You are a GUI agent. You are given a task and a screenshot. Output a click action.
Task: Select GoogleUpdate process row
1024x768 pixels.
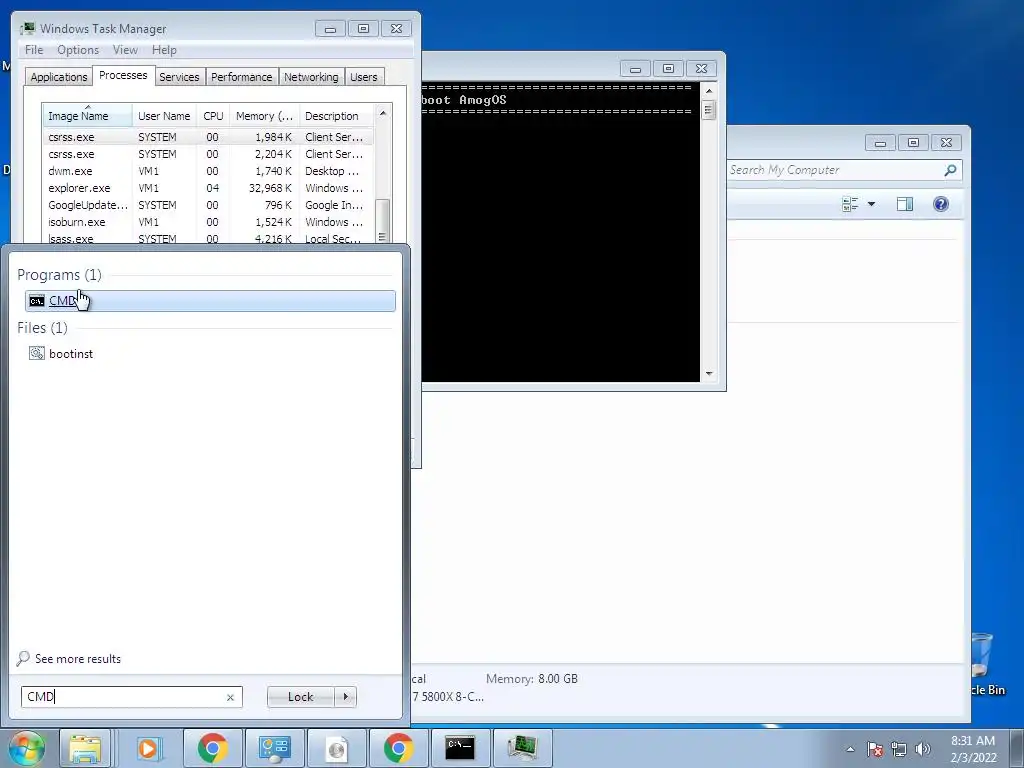tap(208, 205)
